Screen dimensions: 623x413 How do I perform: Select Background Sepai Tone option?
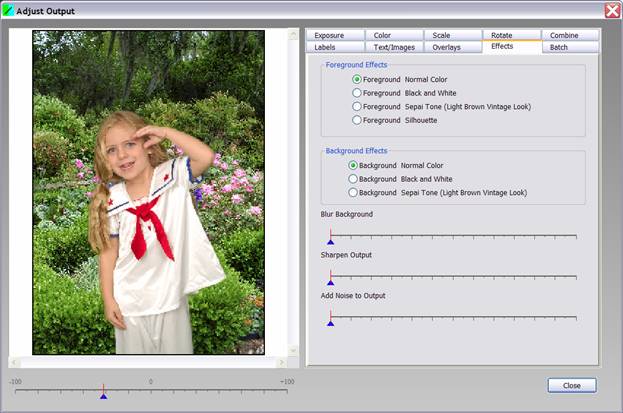(437, 192)
